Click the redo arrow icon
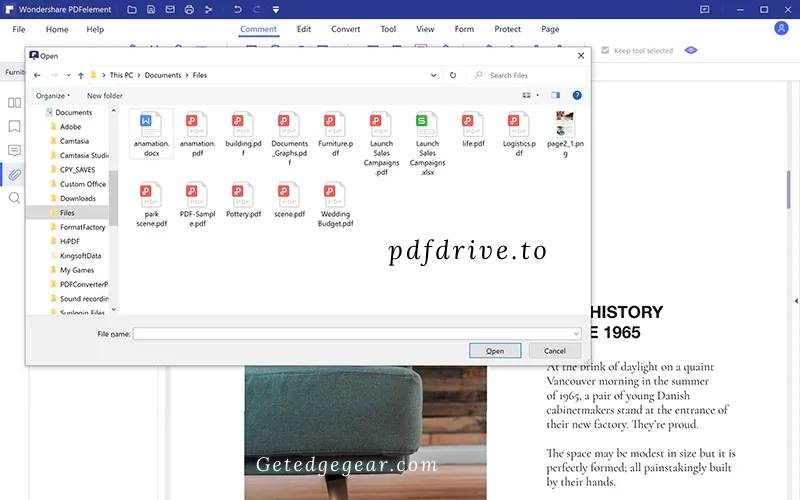This screenshot has width=800, height=500. (257, 9)
